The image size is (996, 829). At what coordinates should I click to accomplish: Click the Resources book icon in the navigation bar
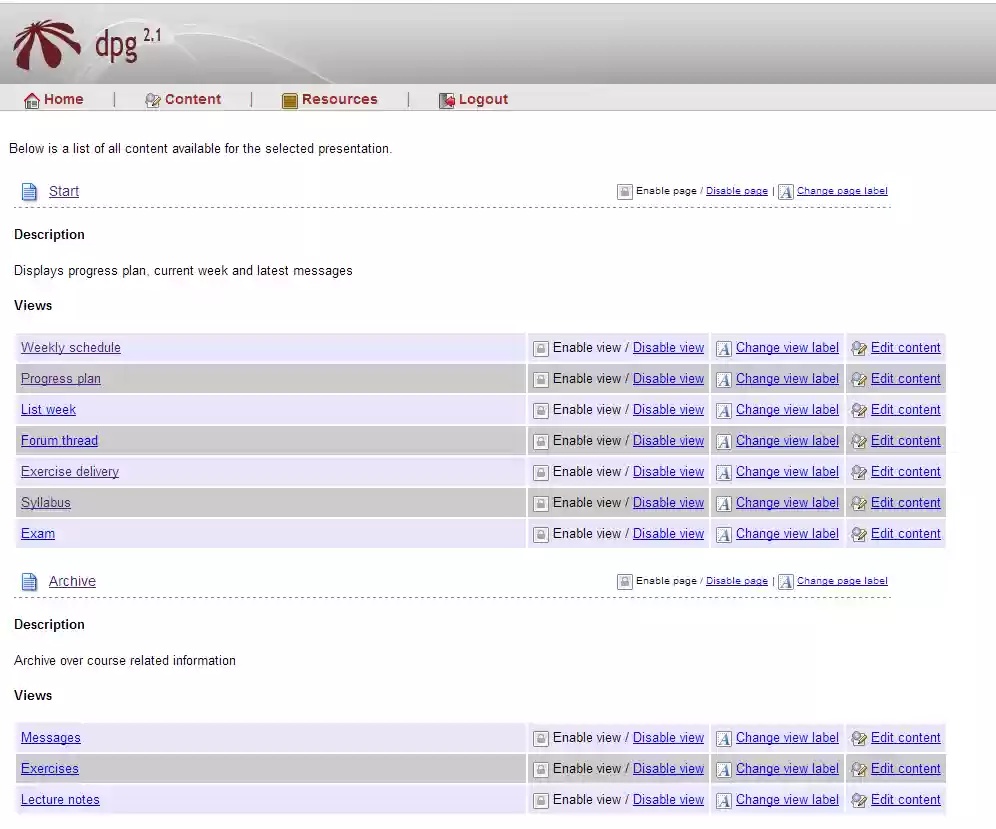[288, 99]
